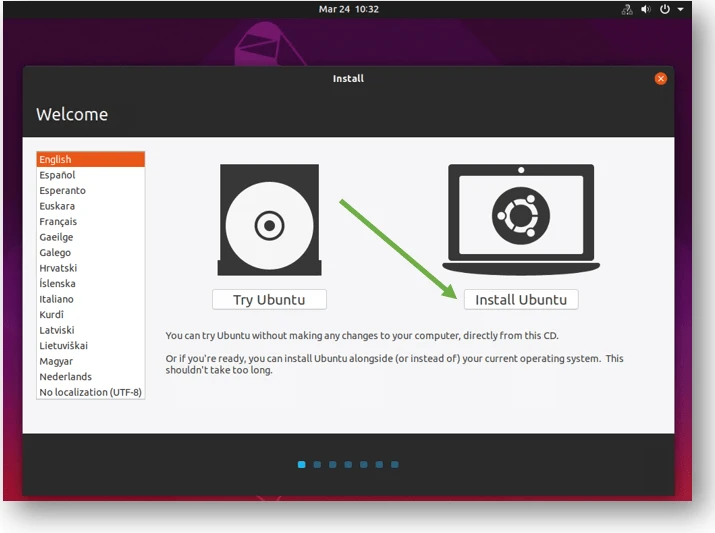Choose Français language
Viewport: 715px width, 533px height.
click(x=90, y=221)
